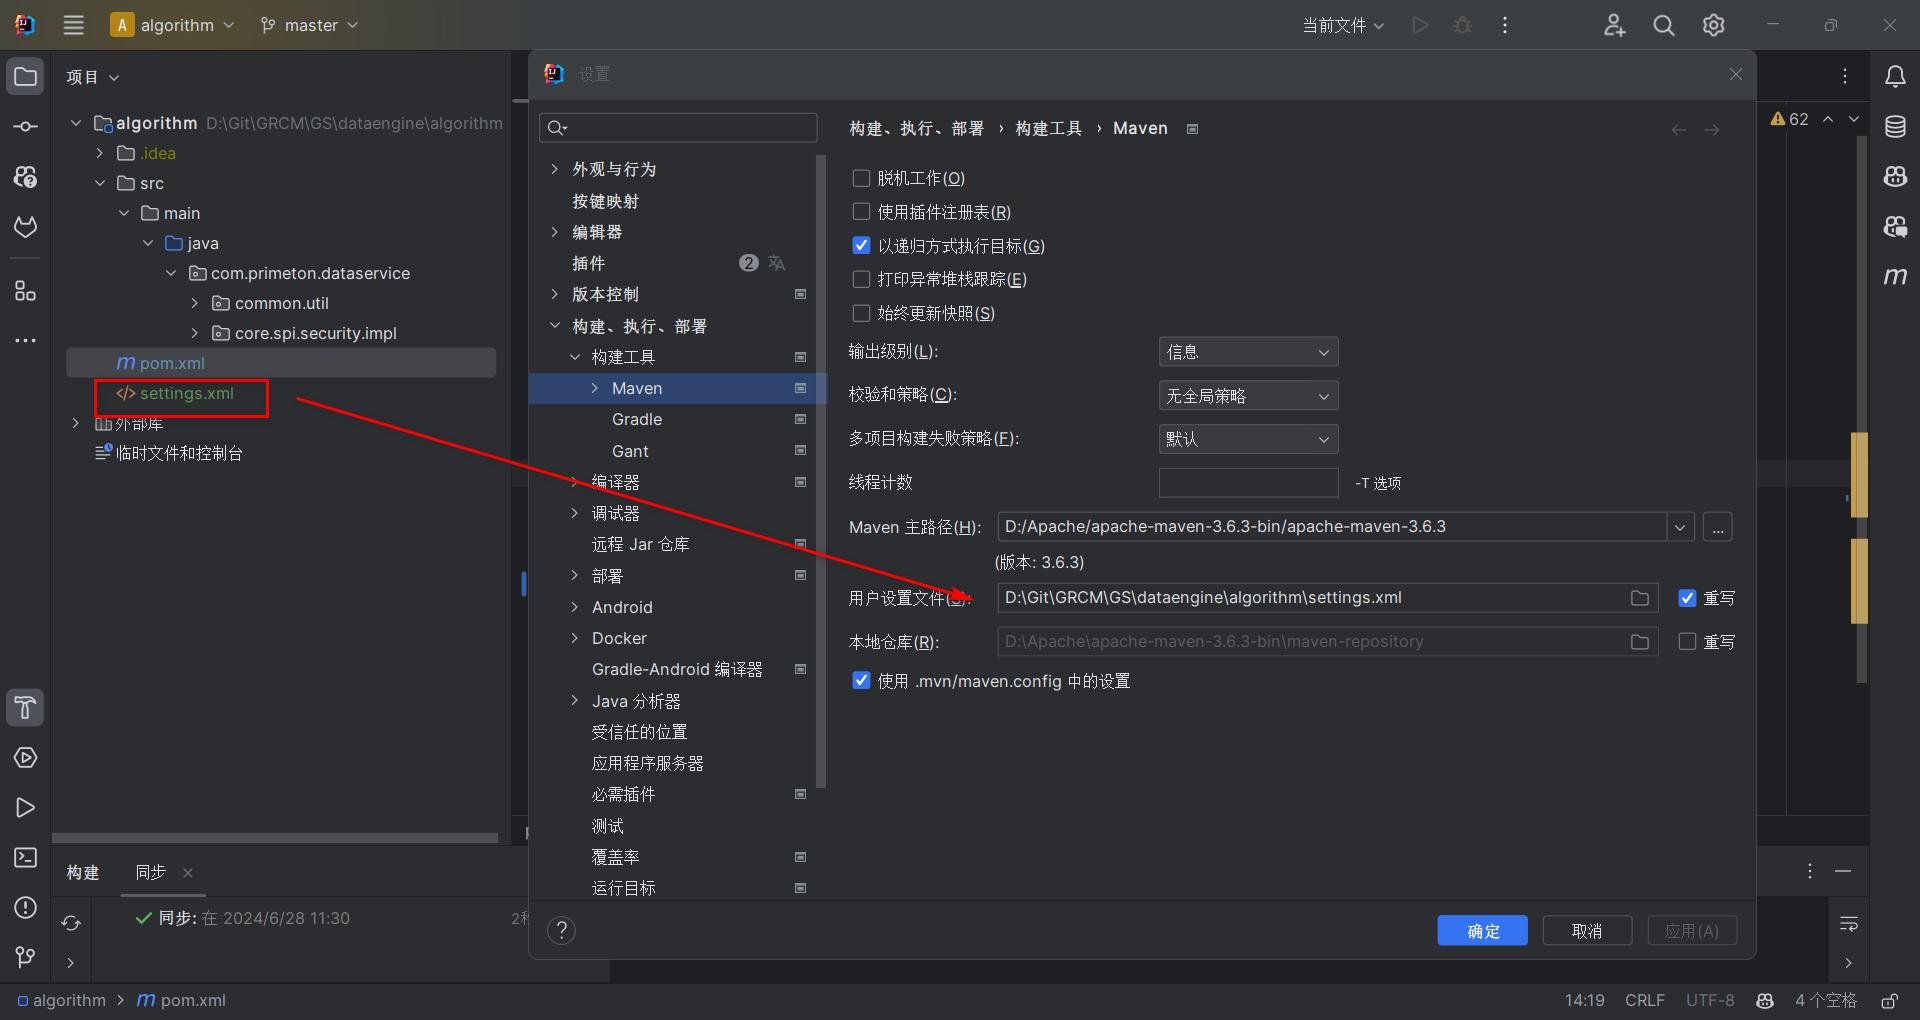The height and width of the screenshot is (1020, 1920).
Task: Click the 确定 button
Action: tap(1482, 930)
